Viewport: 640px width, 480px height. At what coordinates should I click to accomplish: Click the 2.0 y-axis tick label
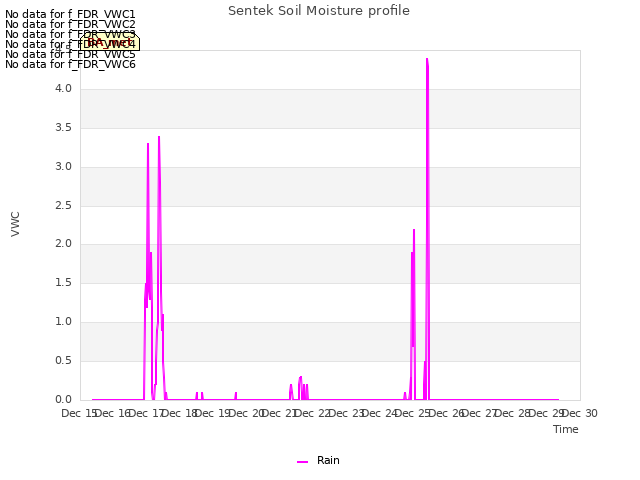pos(63,244)
